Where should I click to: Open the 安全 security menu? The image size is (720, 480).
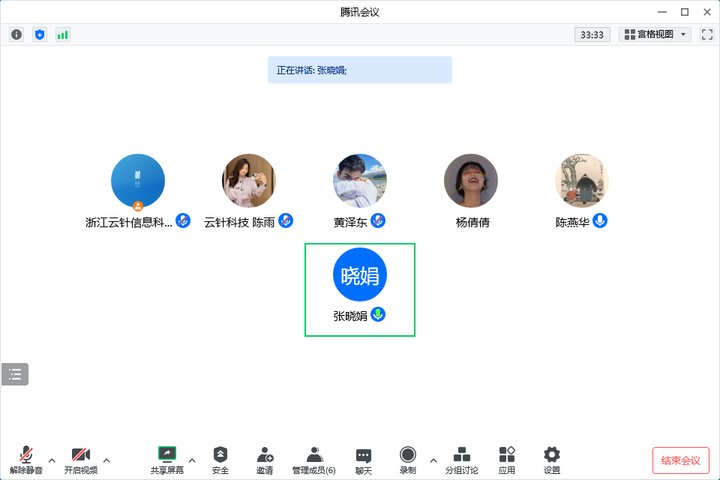220,460
